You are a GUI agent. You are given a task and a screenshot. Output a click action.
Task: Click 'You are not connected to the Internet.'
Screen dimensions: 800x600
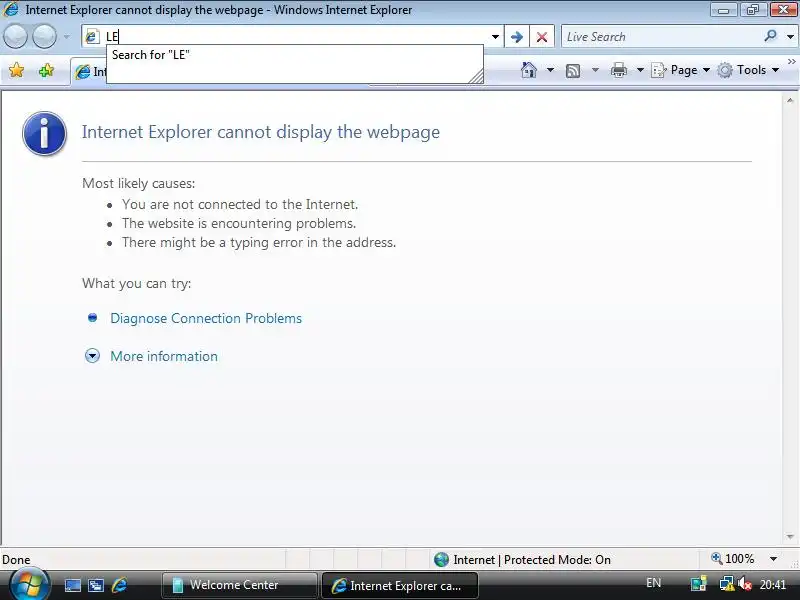(240, 205)
